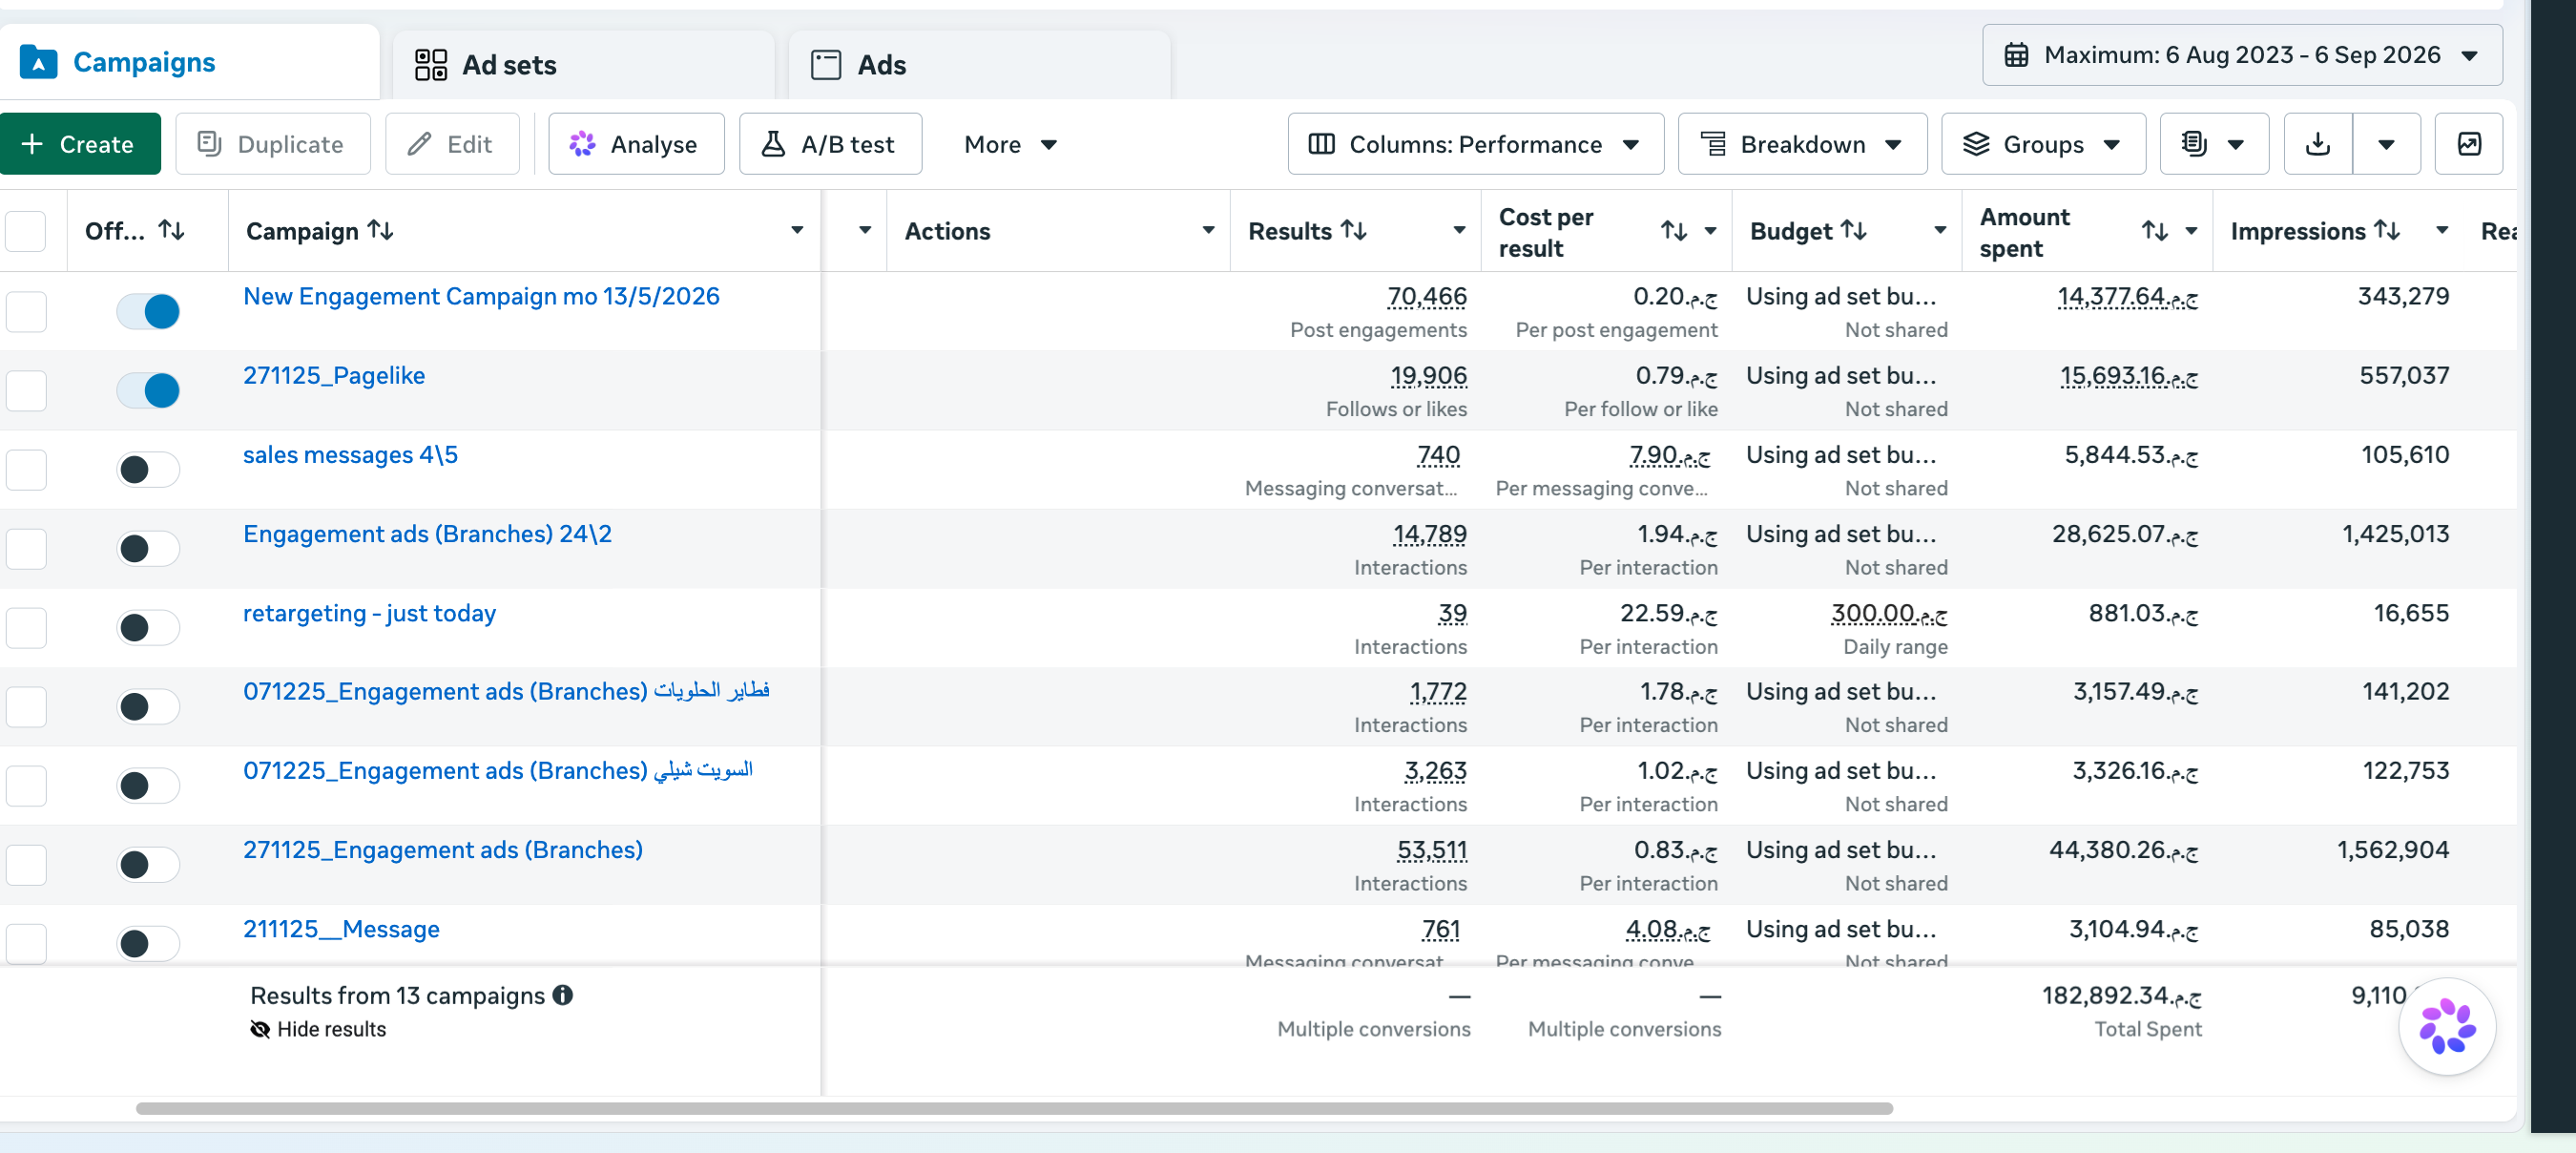Sort by Off/On status arrows
Viewport: 2576px width, 1153px height.
click(172, 230)
